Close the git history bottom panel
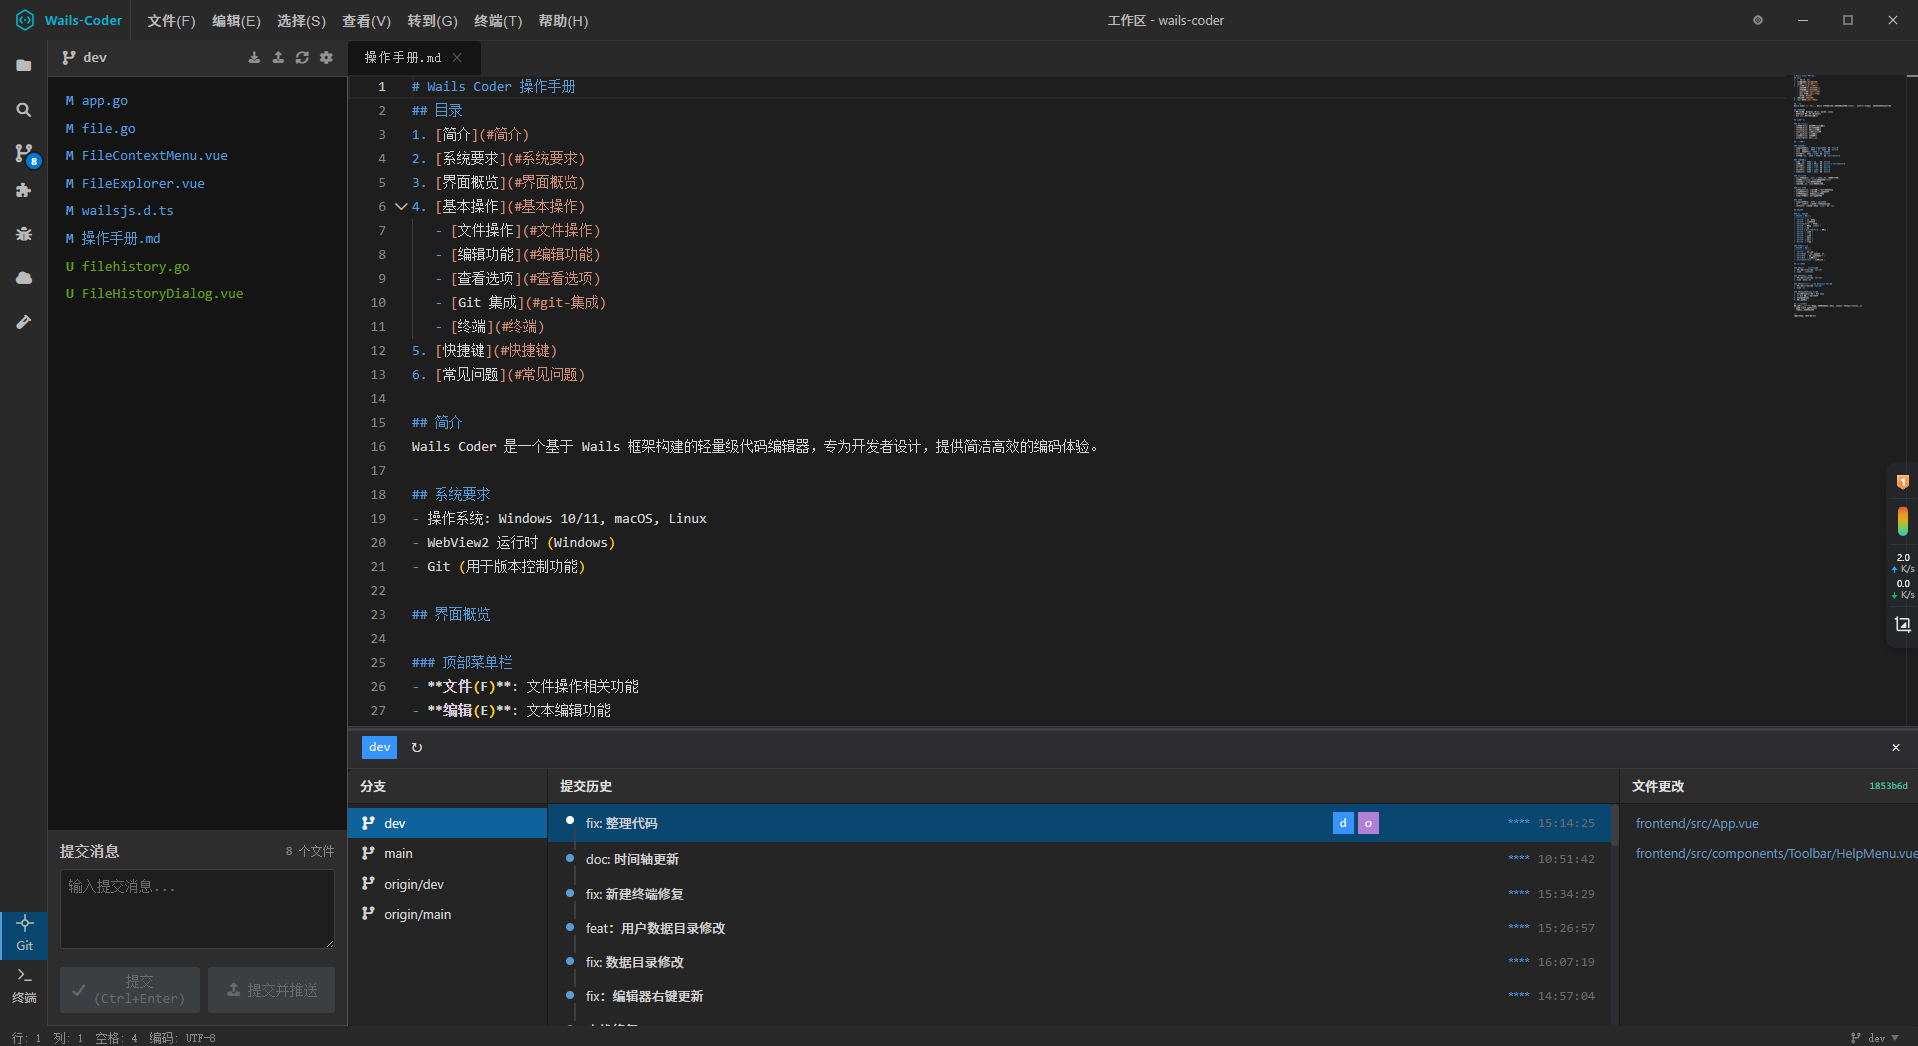This screenshot has height=1046, width=1918. pyautogui.click(x=1895, y=748)
